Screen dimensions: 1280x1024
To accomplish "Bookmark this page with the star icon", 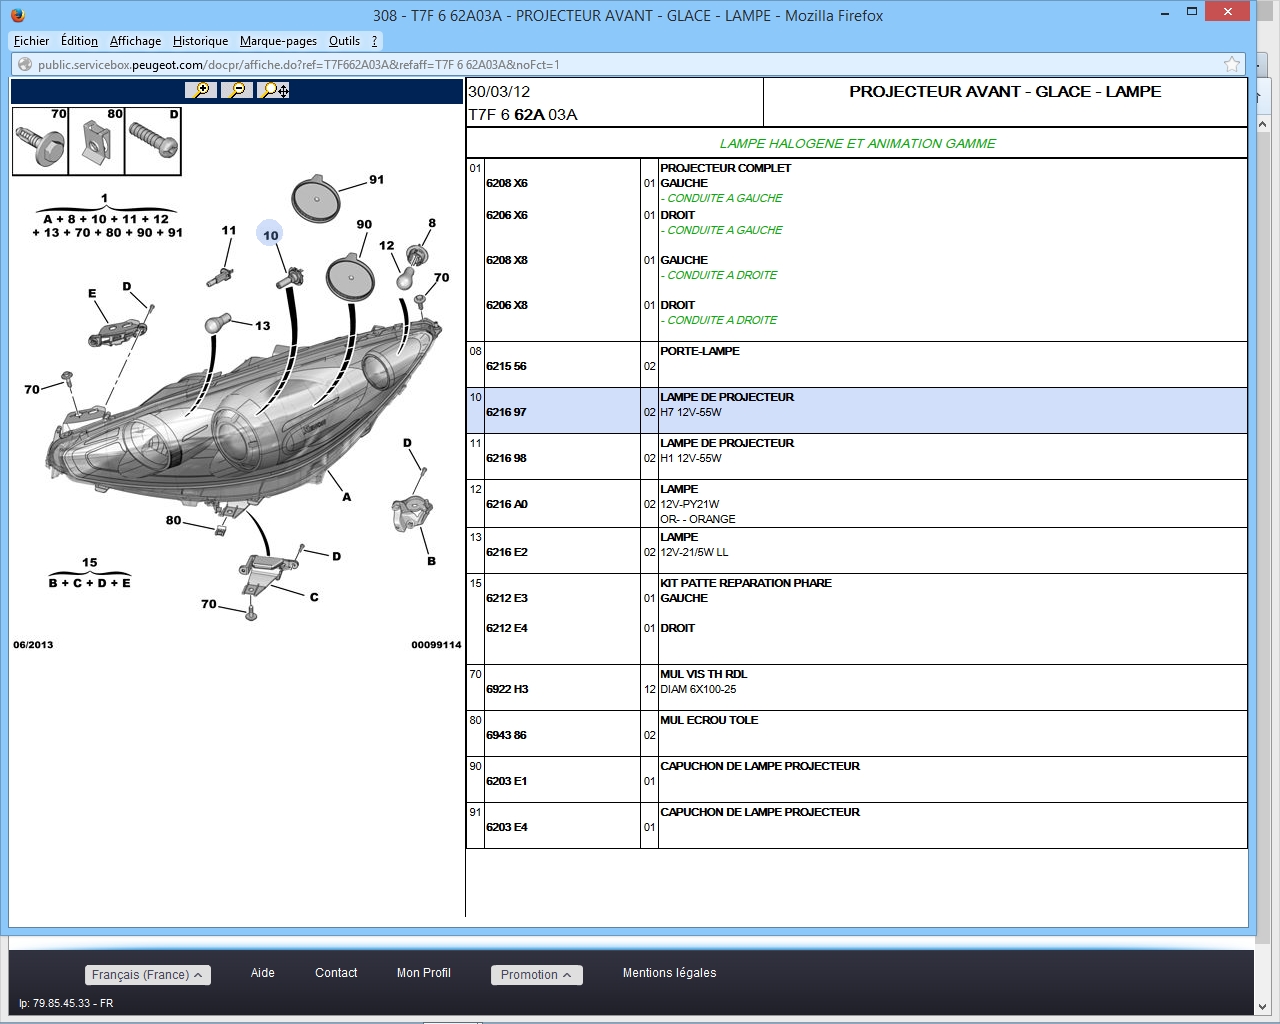I will click(x=1231, y=65).
